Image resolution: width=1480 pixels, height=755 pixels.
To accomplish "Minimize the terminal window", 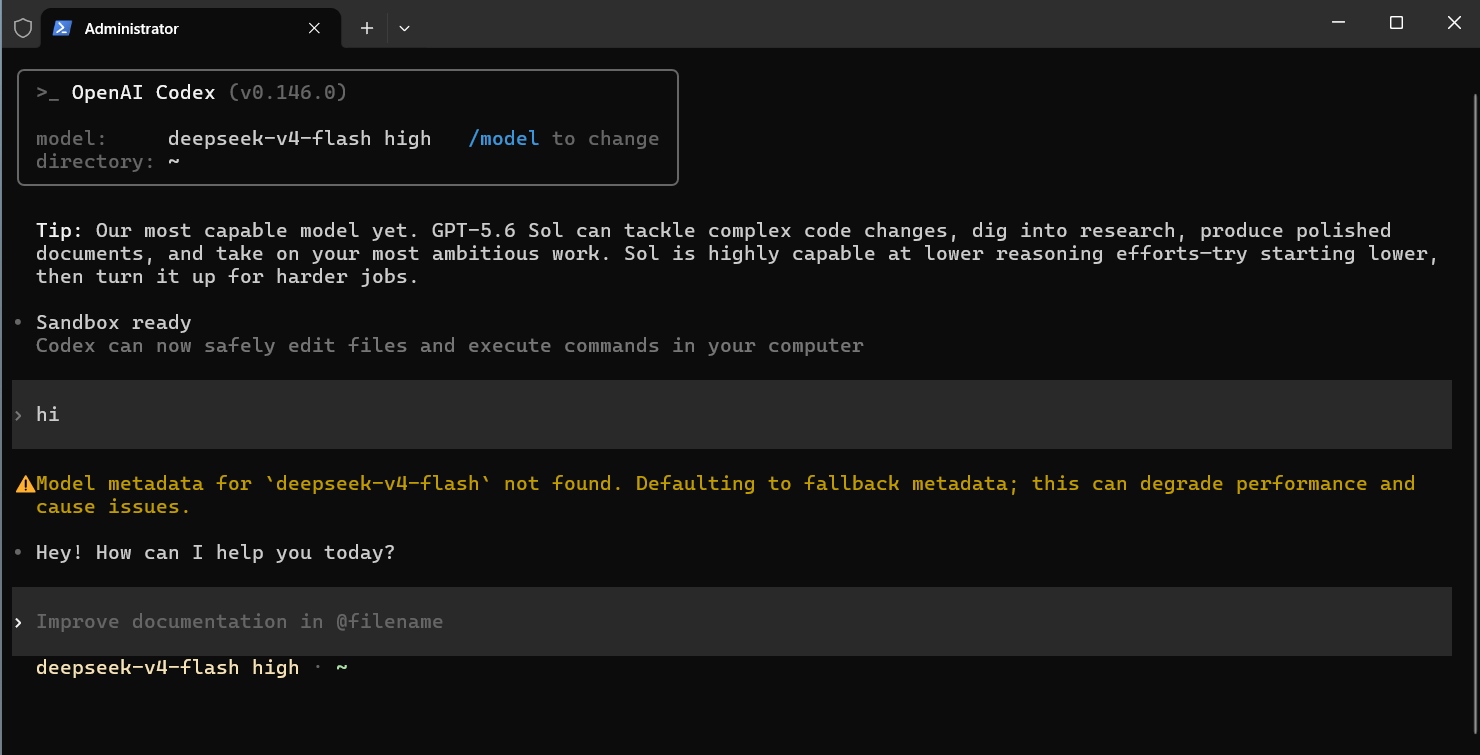I will click(x=1340, y=23).
